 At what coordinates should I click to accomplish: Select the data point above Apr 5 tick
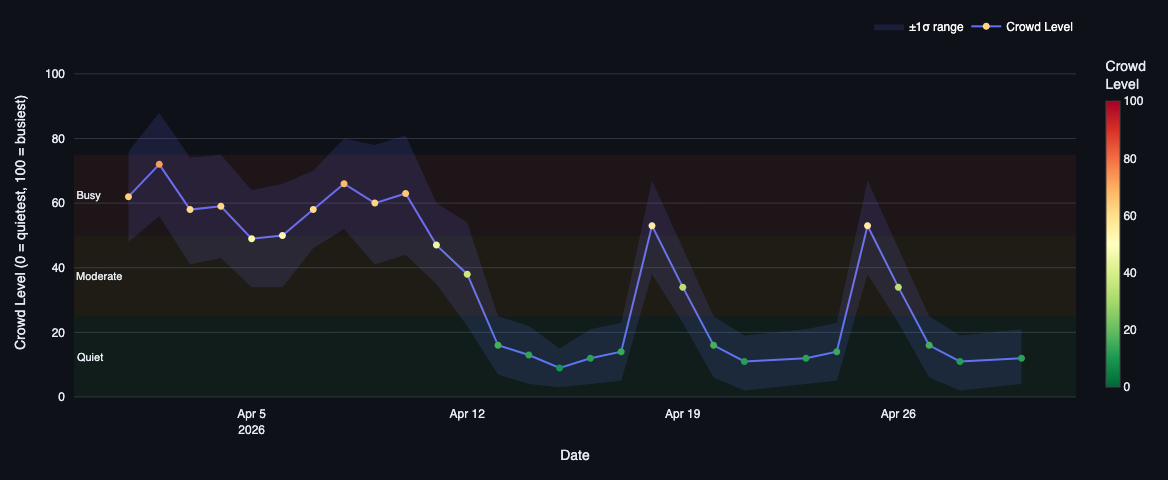[252, 239]
